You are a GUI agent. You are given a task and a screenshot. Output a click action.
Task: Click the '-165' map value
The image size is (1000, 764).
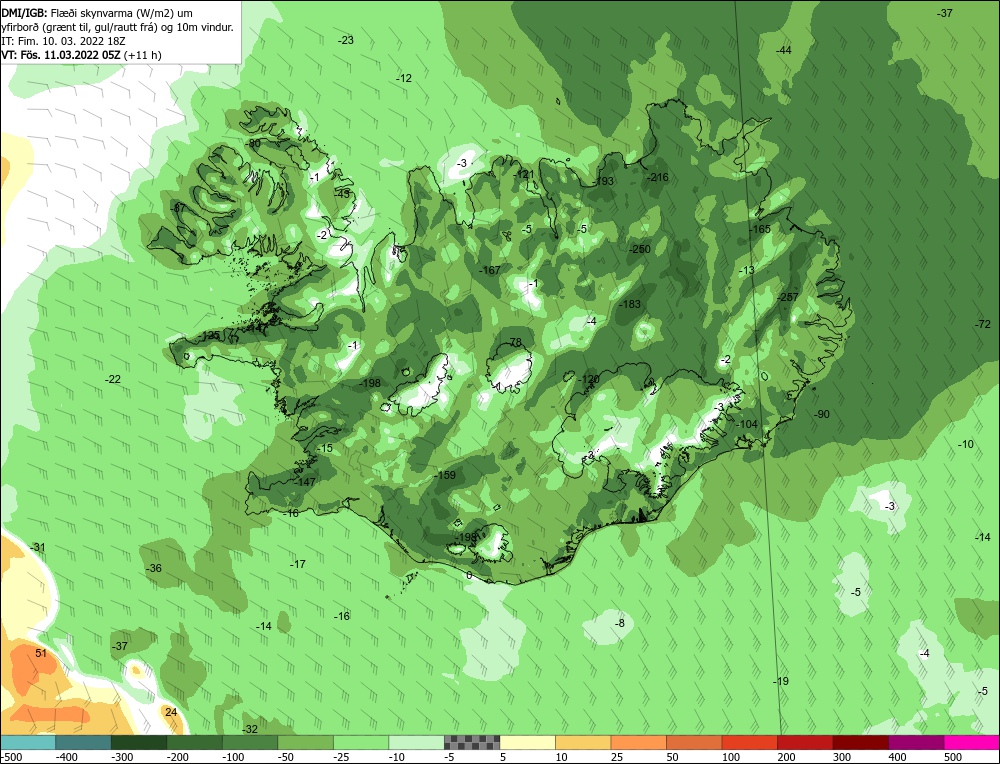point(760,229)
